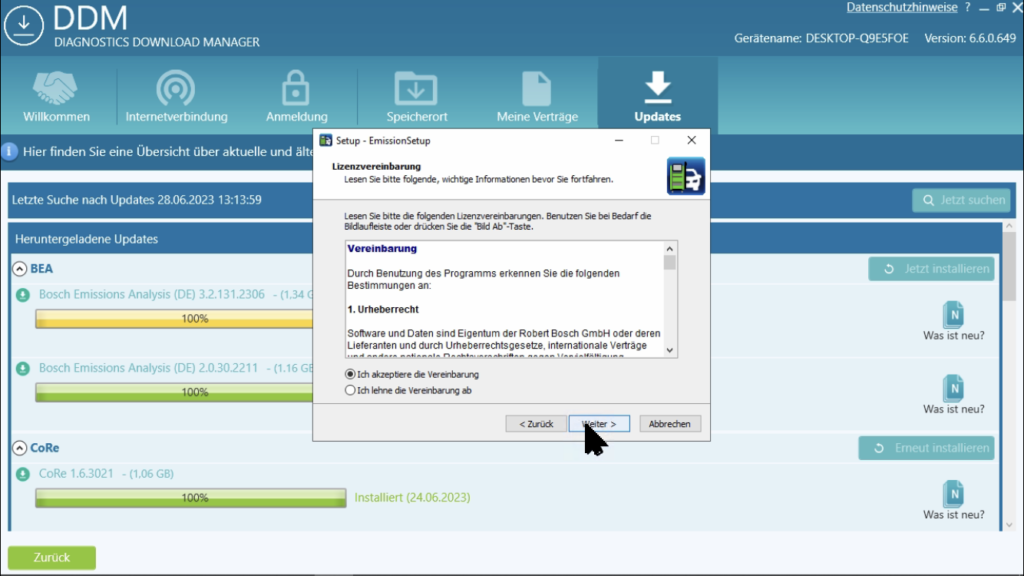Click the license agreement scrollbar thumb
This screenshot has width=1024, height=576.
[x=669, y=263]
